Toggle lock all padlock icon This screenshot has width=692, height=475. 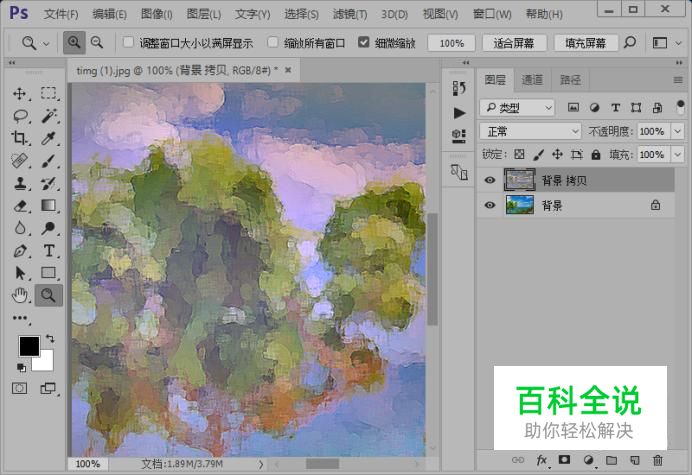click(x=596, y=155)
